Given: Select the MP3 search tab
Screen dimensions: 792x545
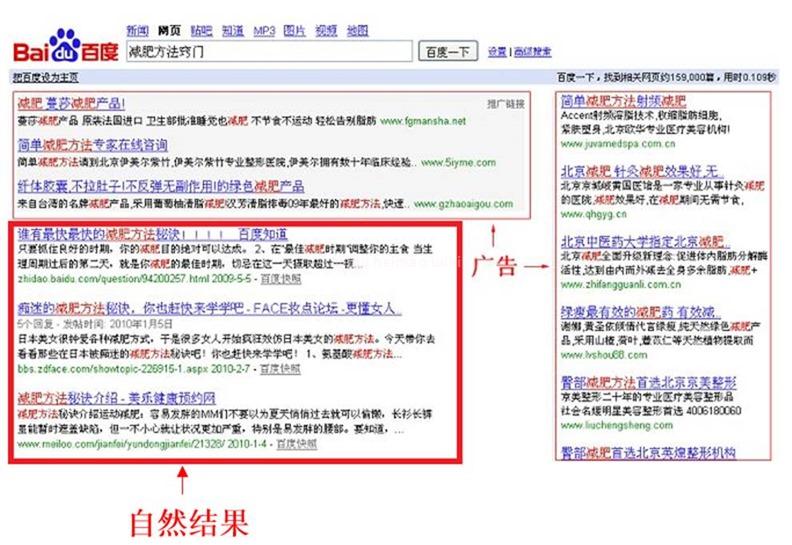Looking at the screenshot, I should coord(264,30).
